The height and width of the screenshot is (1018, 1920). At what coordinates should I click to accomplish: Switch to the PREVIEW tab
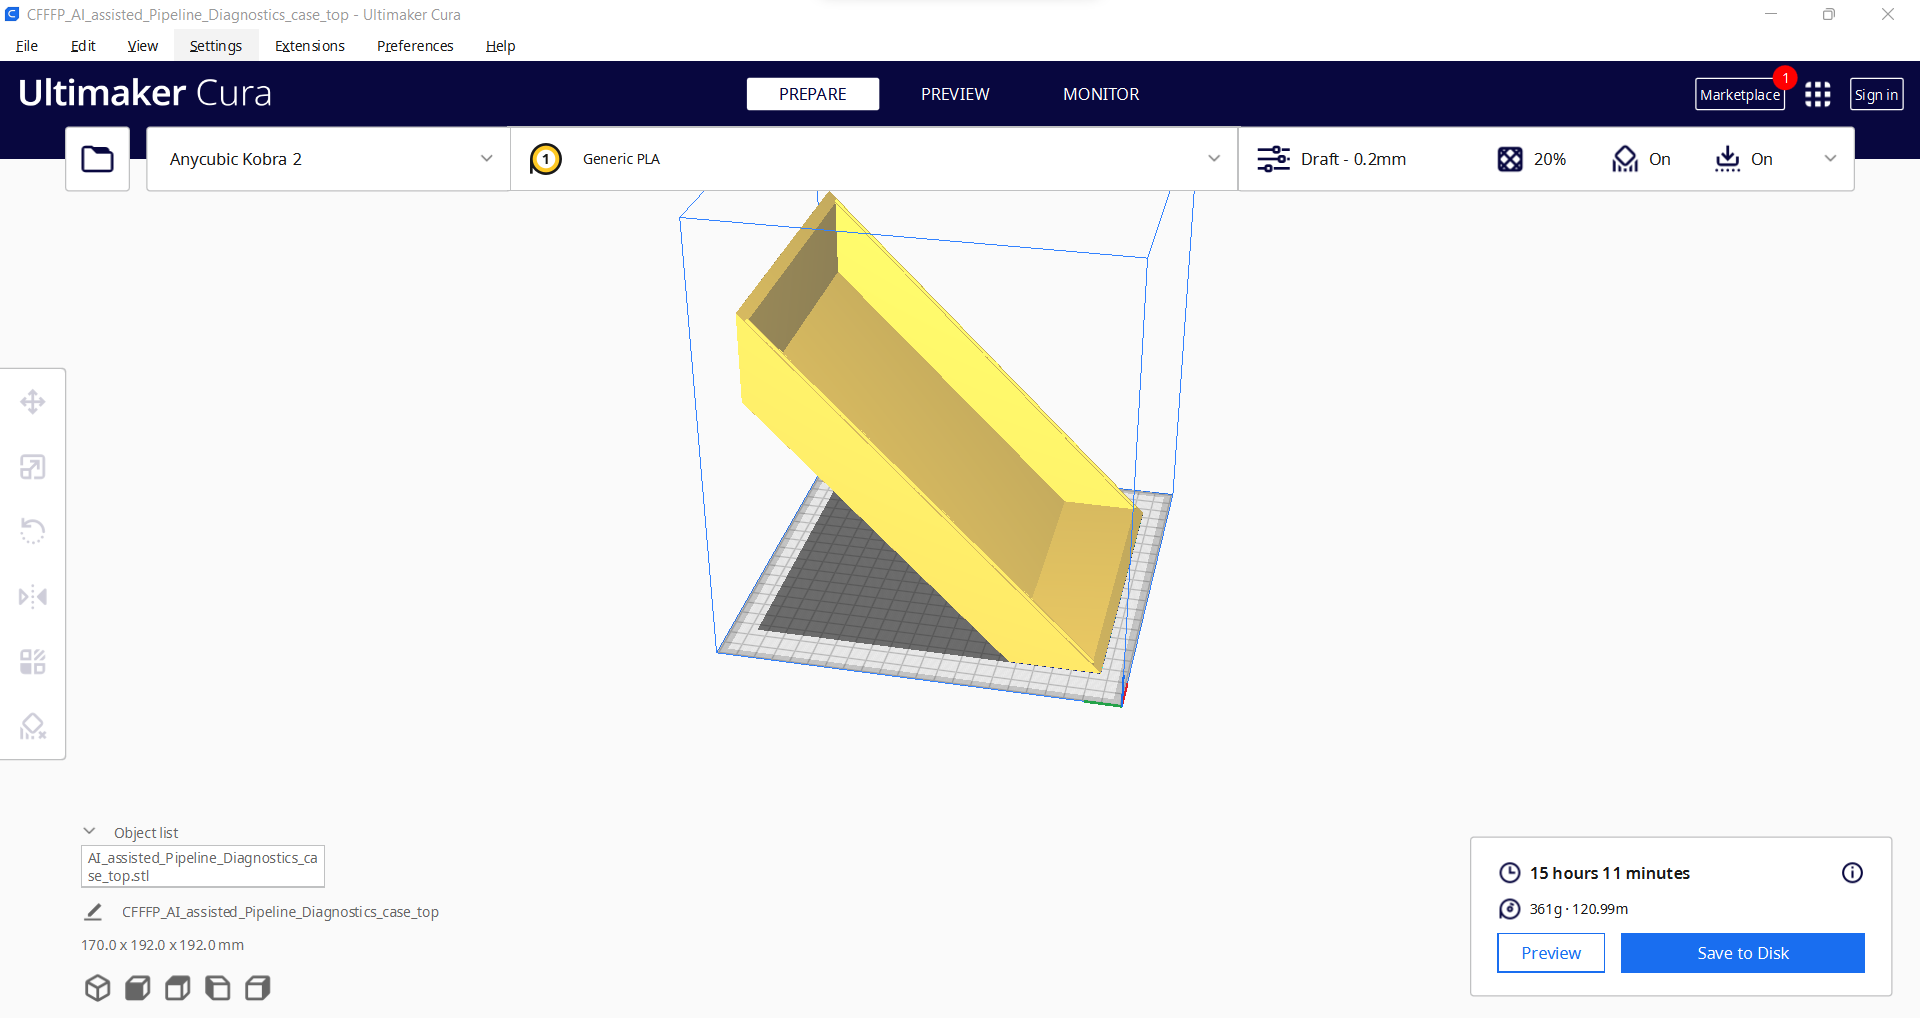pos(954,93)
